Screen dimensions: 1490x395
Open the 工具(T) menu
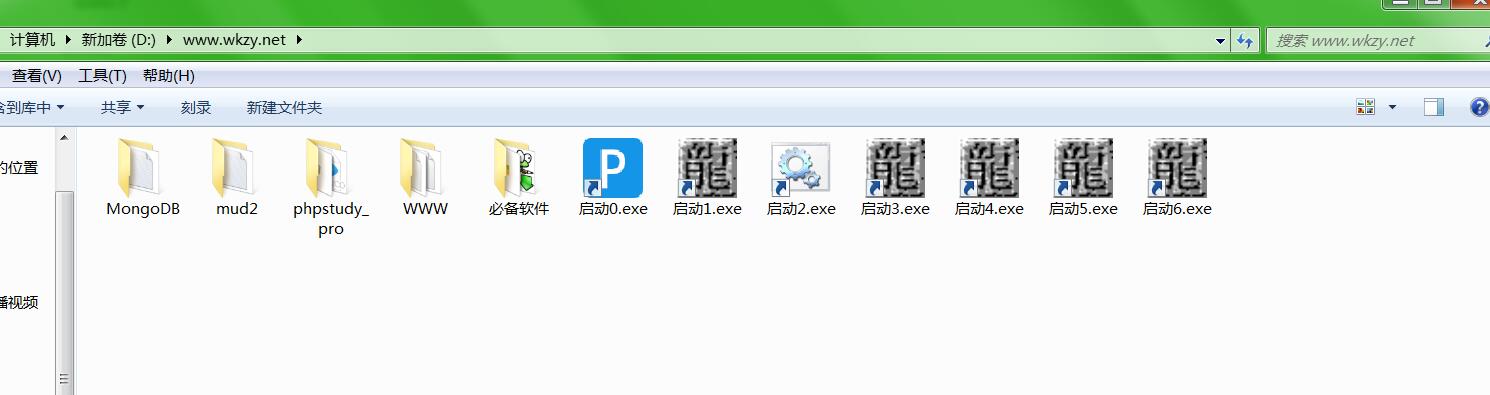pyautogui.click(x=102, y=75)
